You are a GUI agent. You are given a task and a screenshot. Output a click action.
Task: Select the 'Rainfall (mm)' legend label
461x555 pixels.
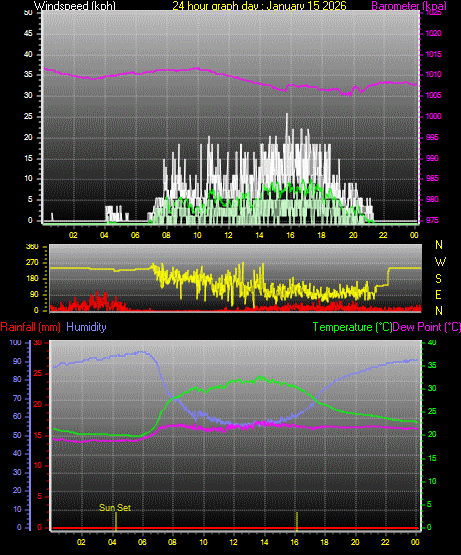[30, 327]
